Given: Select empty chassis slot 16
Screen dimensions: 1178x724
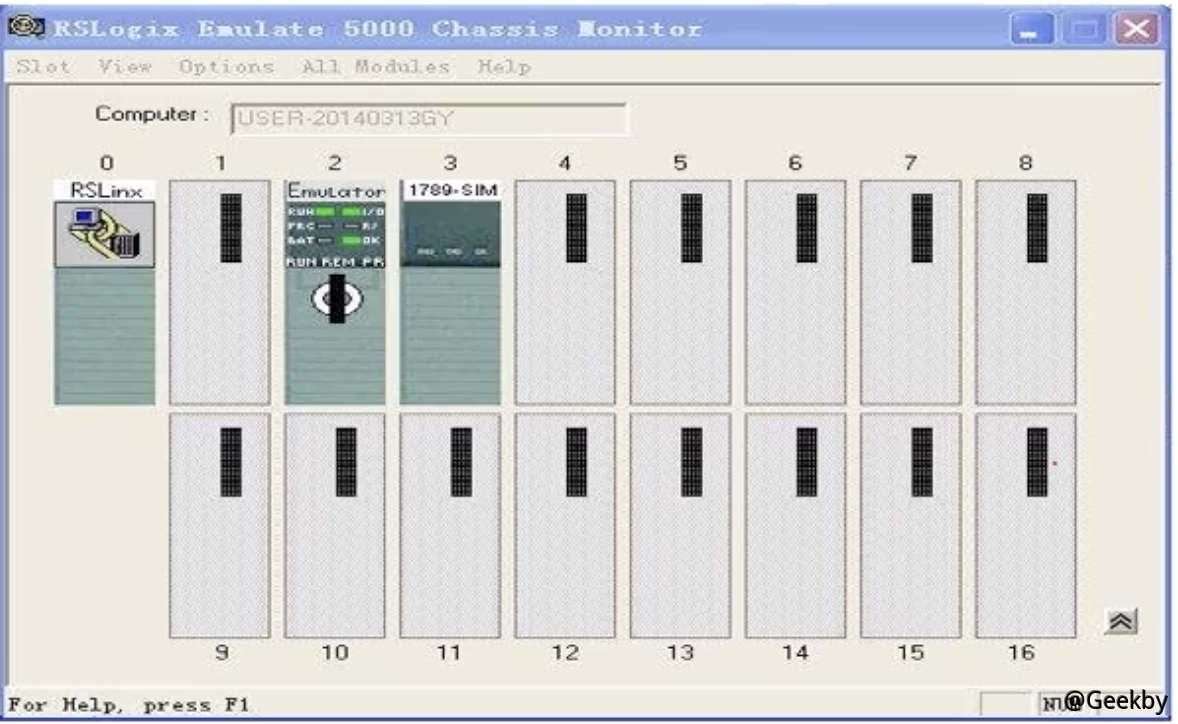Looking at the screenshot, I should click(x=1025, y=525).
